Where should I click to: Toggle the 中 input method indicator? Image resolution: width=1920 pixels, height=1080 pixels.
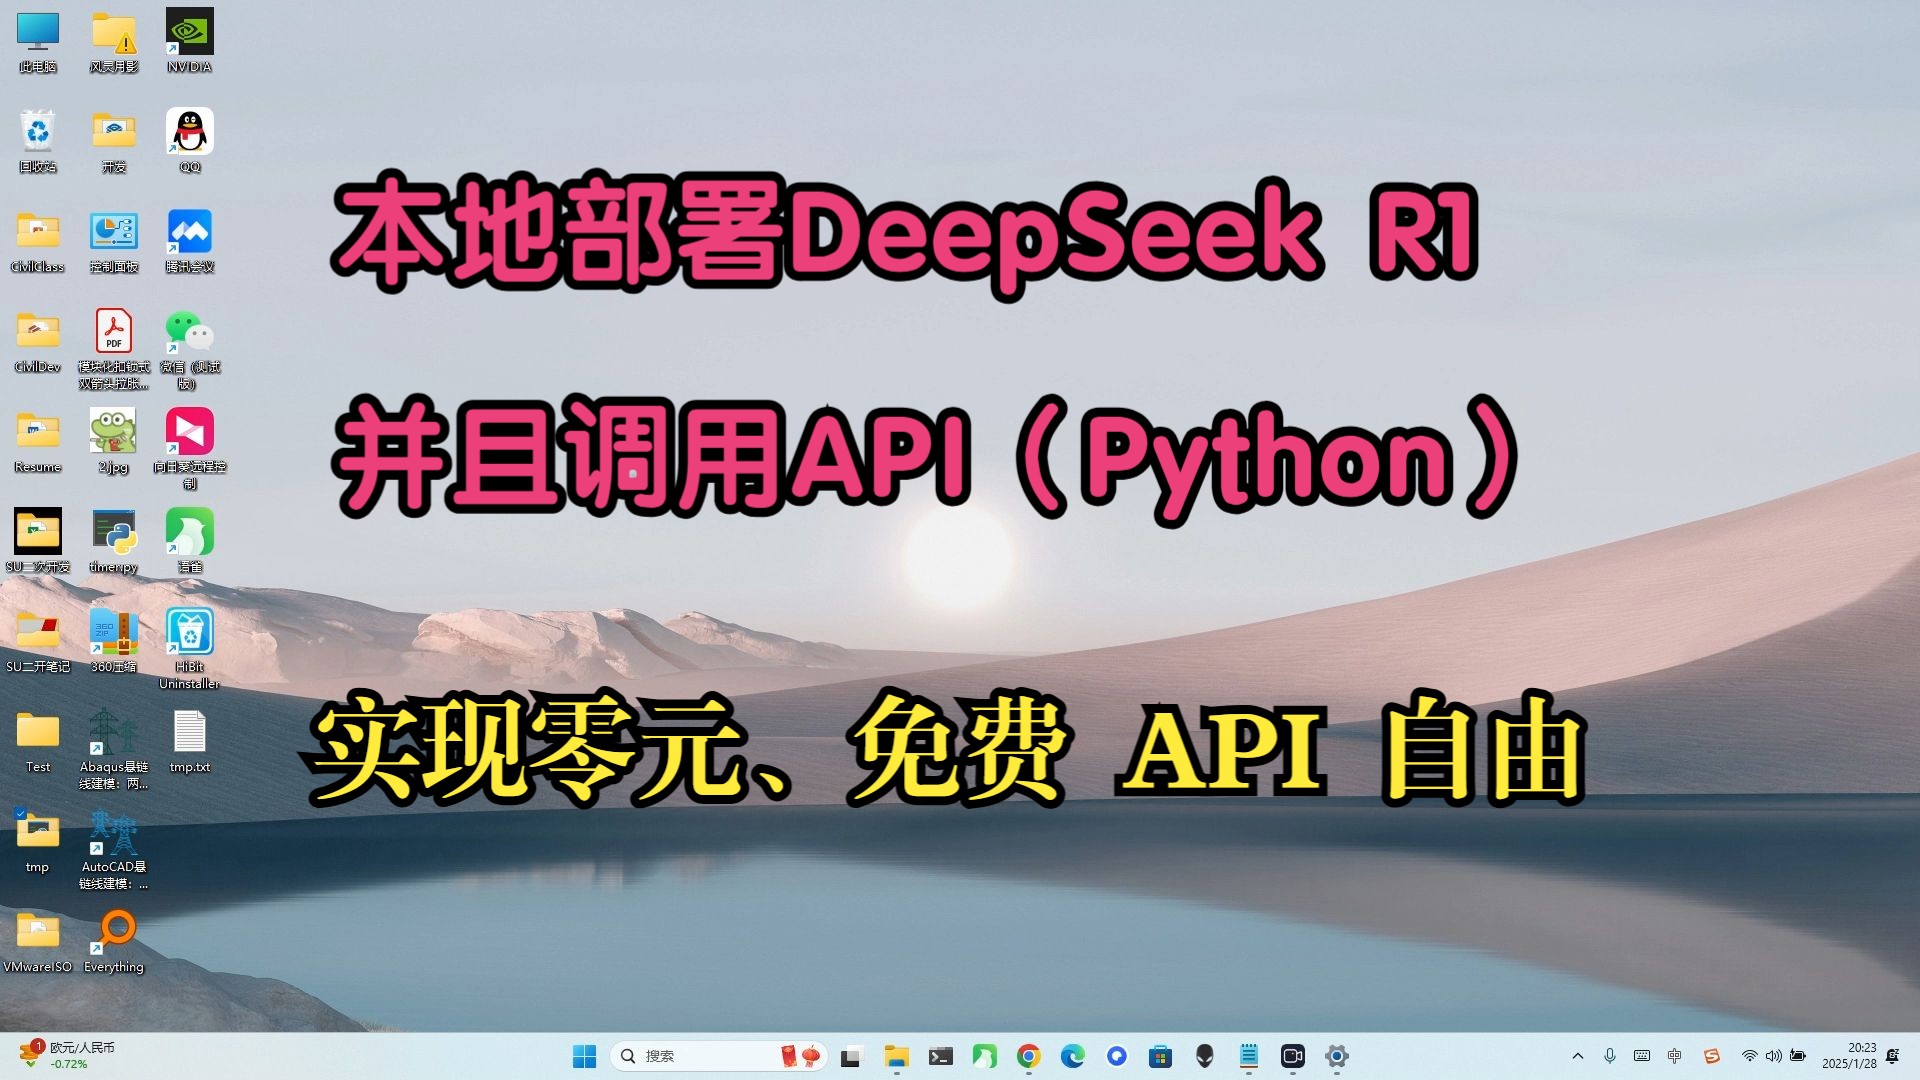click(1674, 1056)
